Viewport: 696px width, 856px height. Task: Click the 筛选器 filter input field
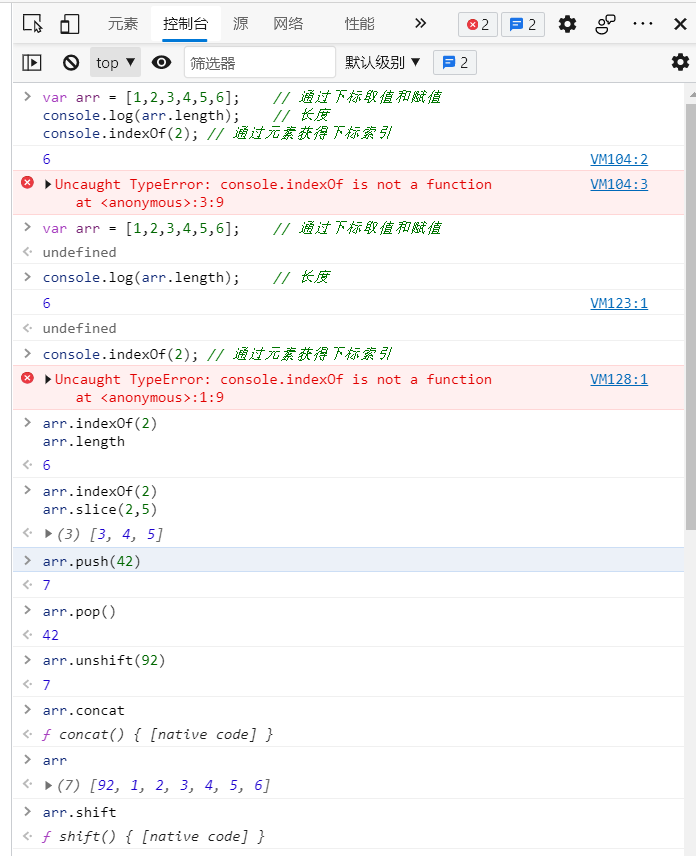[x=259, y=62]
